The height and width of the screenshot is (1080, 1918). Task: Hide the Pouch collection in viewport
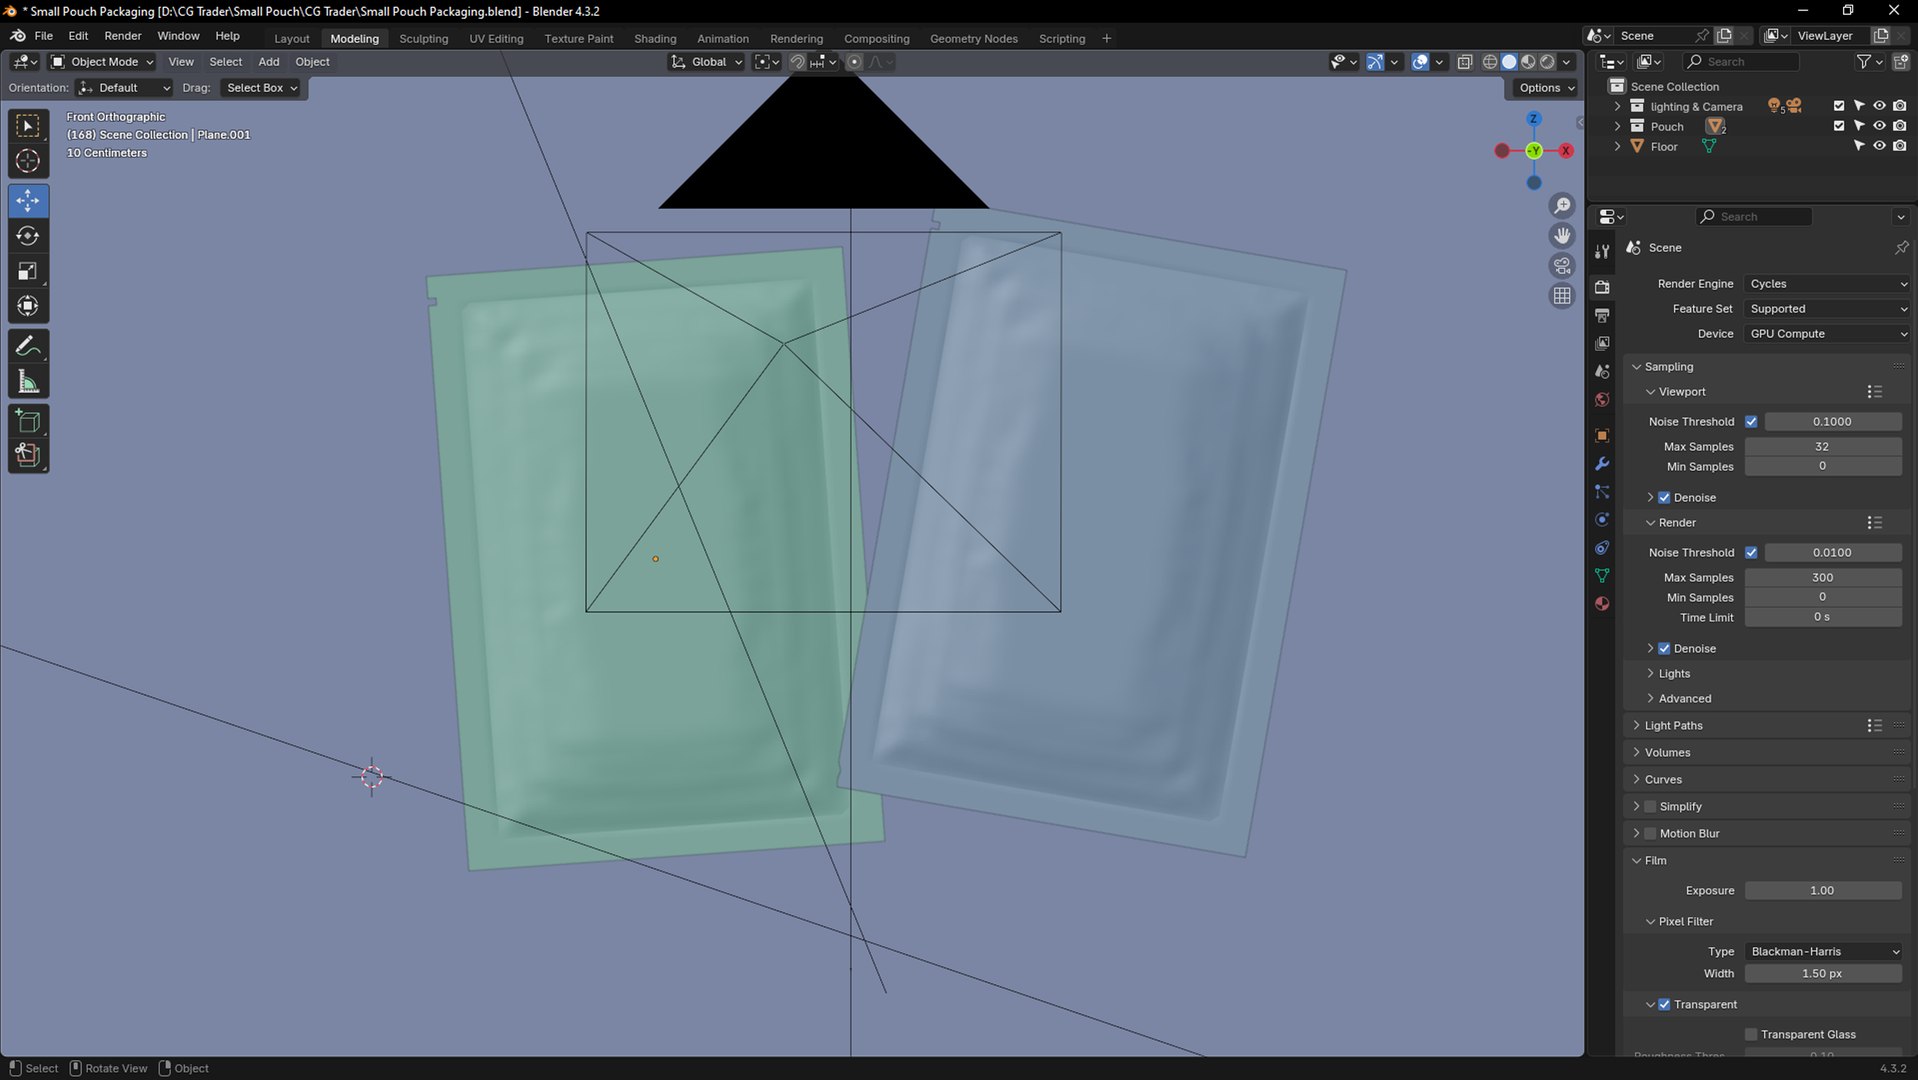(1879, 126)
